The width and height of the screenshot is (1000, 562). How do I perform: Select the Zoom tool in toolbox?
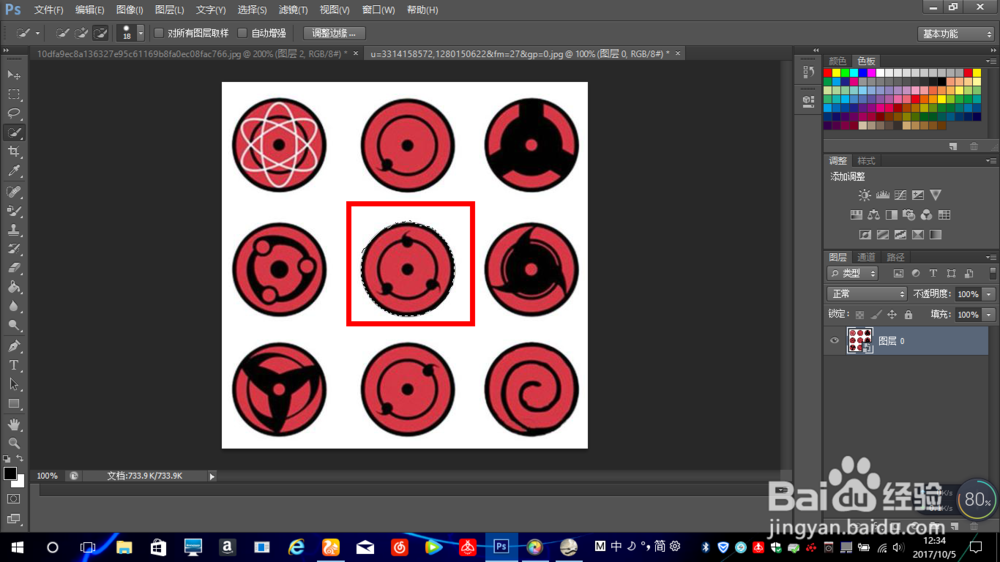click(13, 443)
